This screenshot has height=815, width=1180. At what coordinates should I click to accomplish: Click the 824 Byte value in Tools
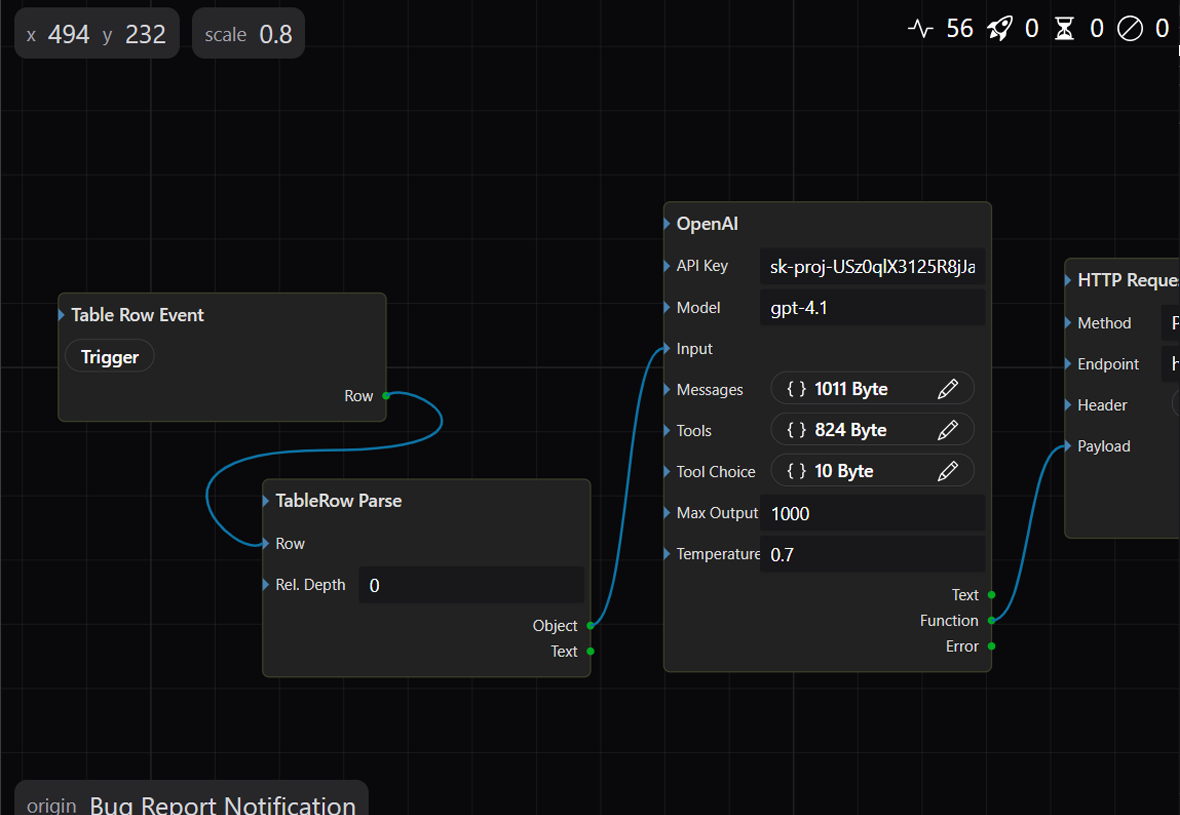pos(850,430)
